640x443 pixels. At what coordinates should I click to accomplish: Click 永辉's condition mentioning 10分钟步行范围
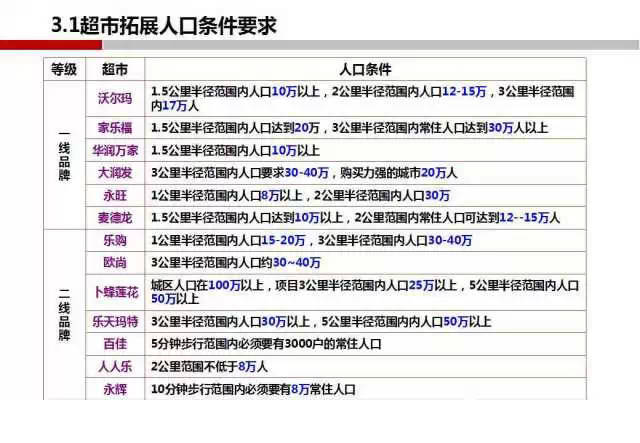[x=253, y=389]
